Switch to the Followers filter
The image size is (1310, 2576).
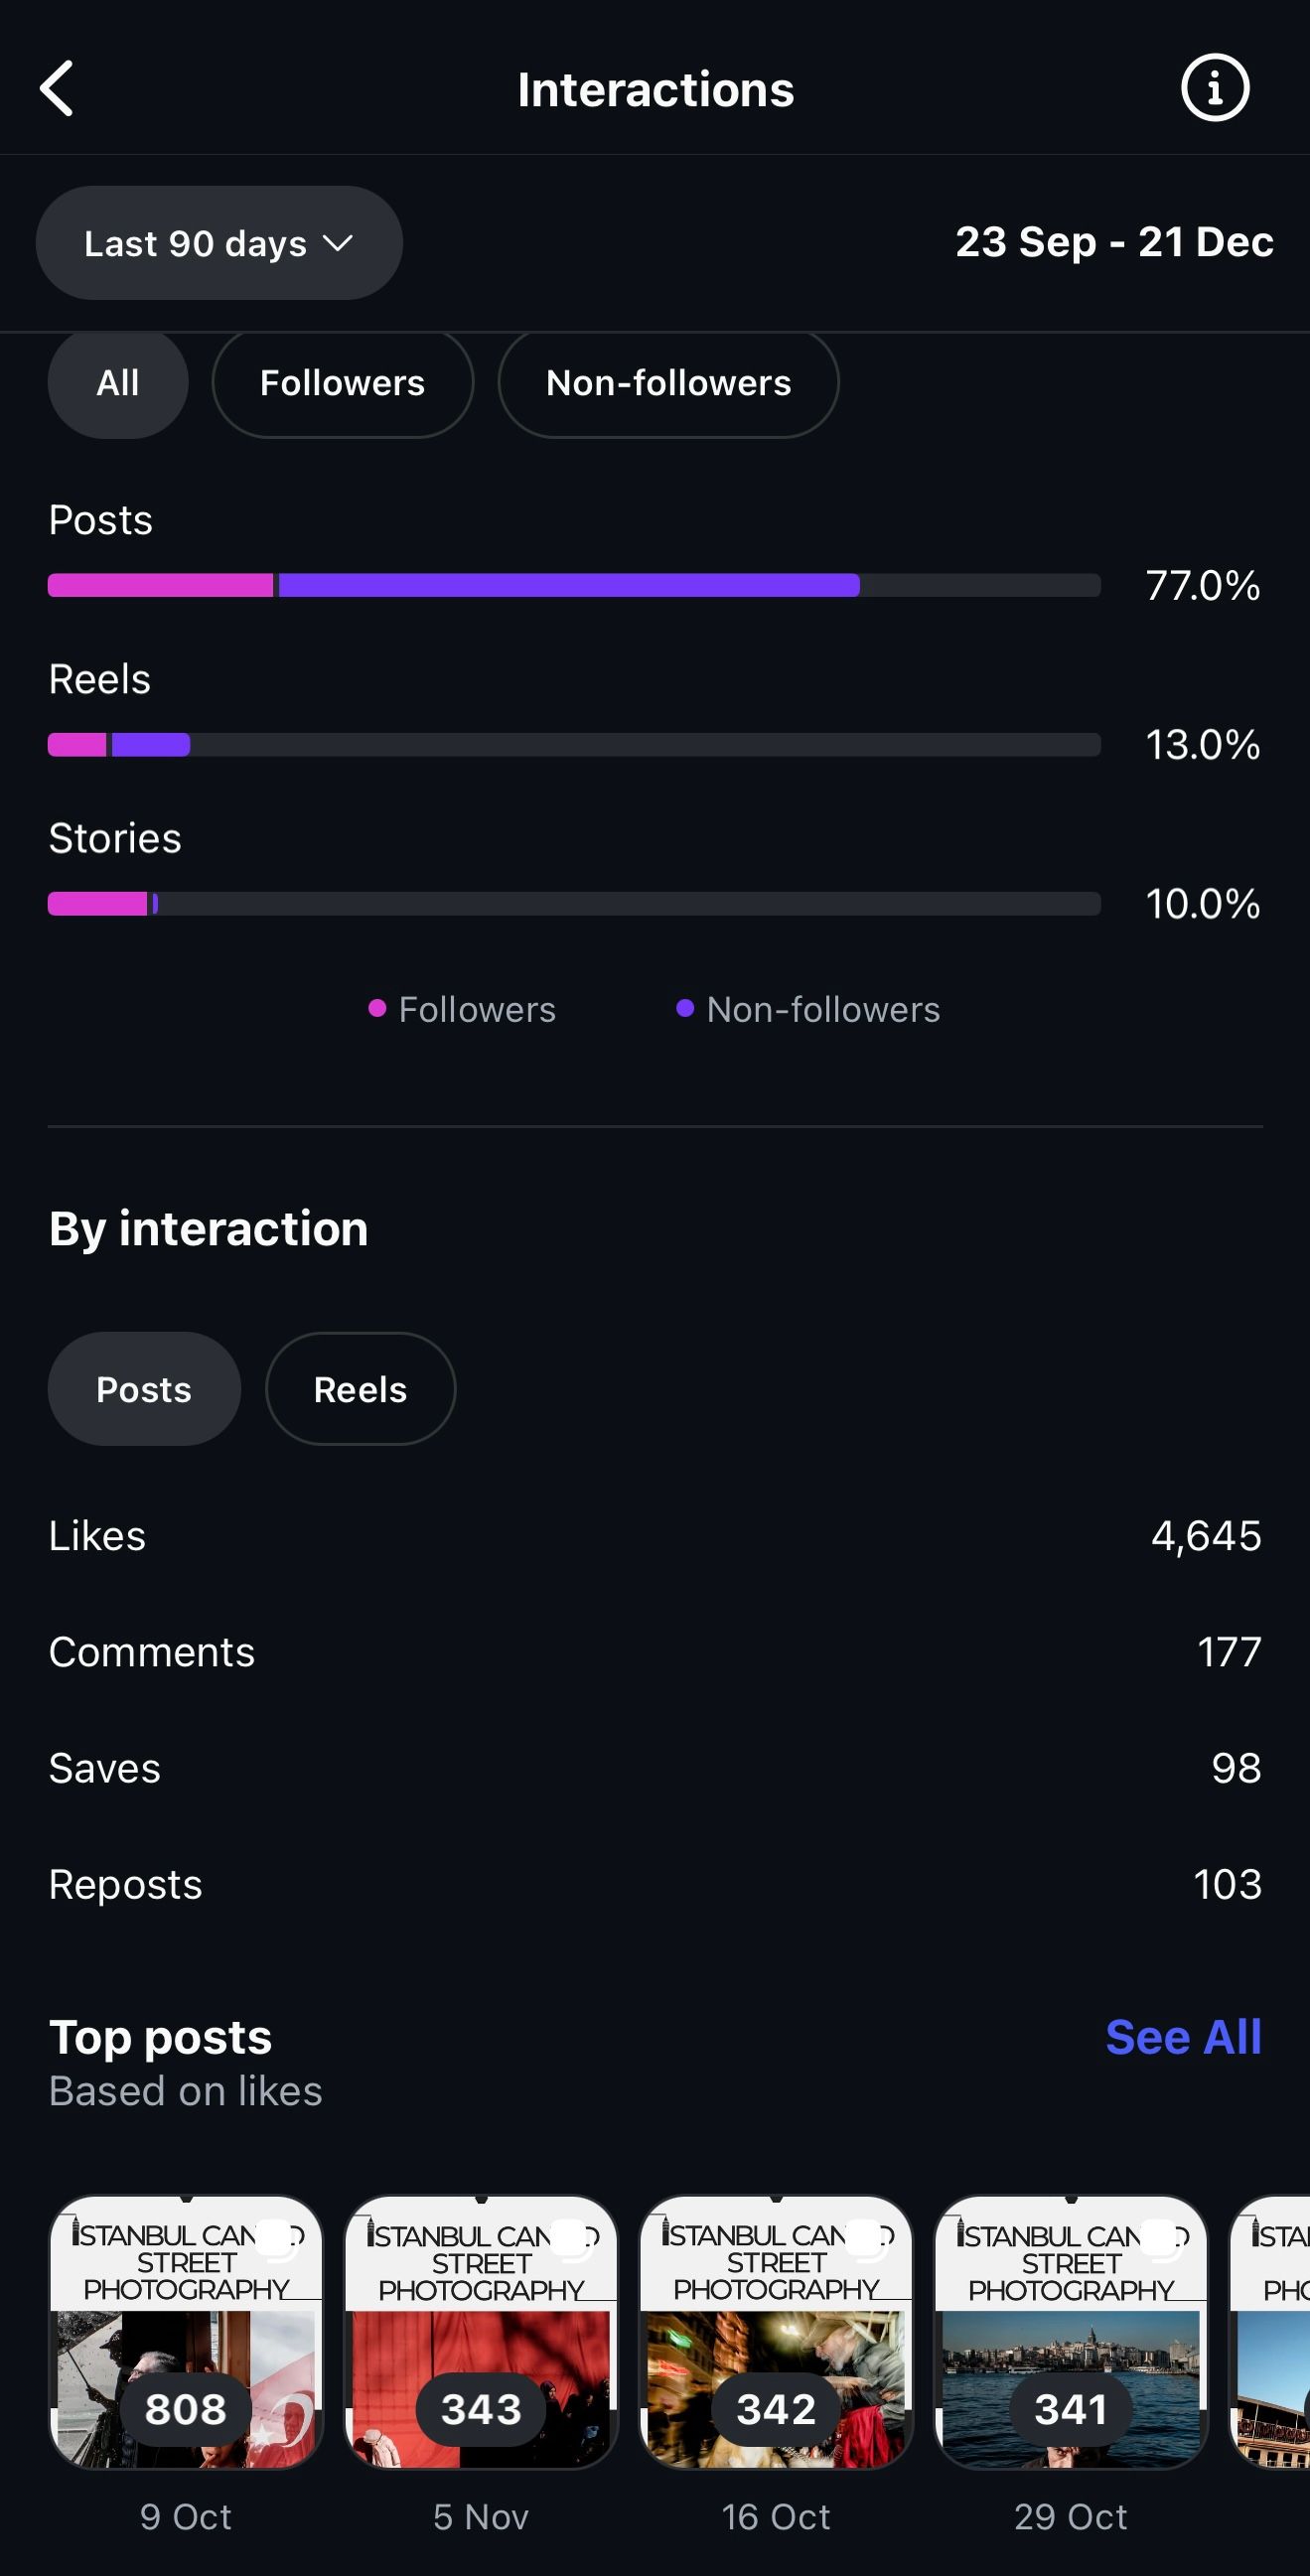342,383
